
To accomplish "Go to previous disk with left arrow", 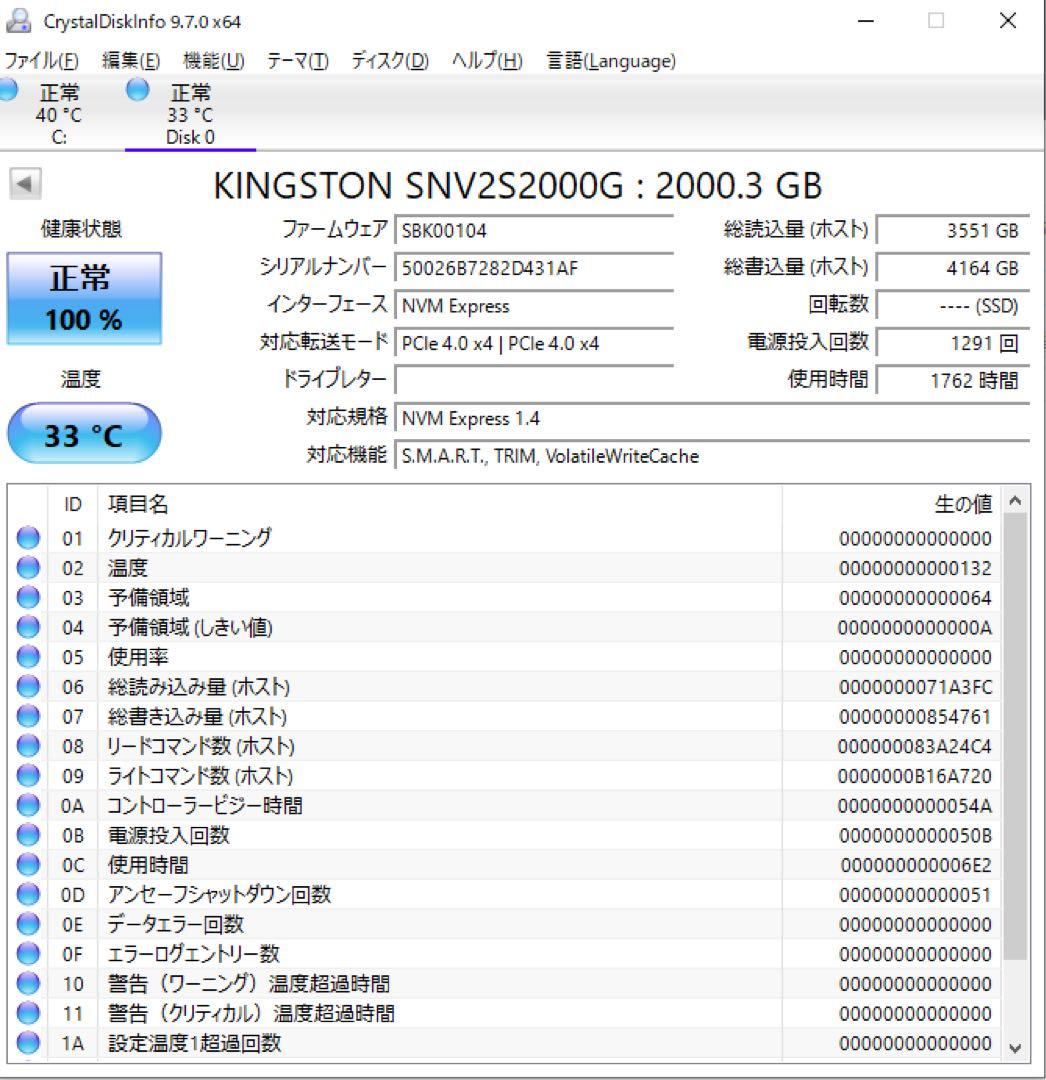I will [x=25, y=183].
